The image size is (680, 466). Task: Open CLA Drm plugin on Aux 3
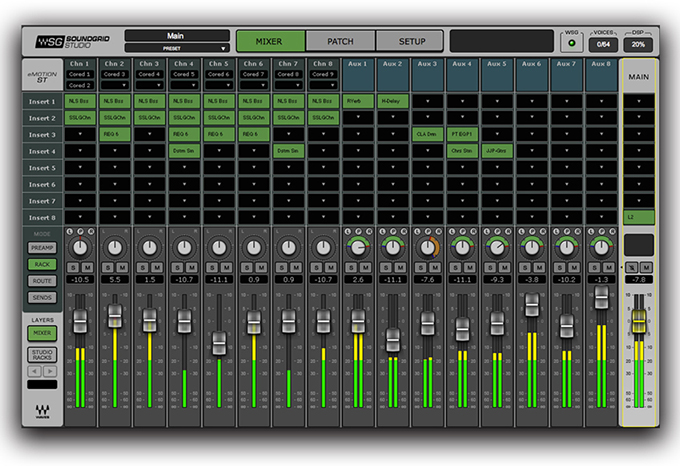[428, 134]
